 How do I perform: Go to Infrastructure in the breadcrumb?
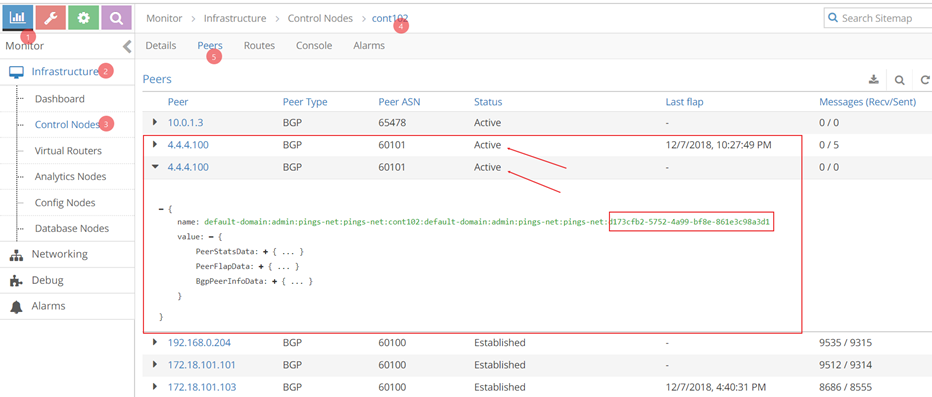coord(235,18)
